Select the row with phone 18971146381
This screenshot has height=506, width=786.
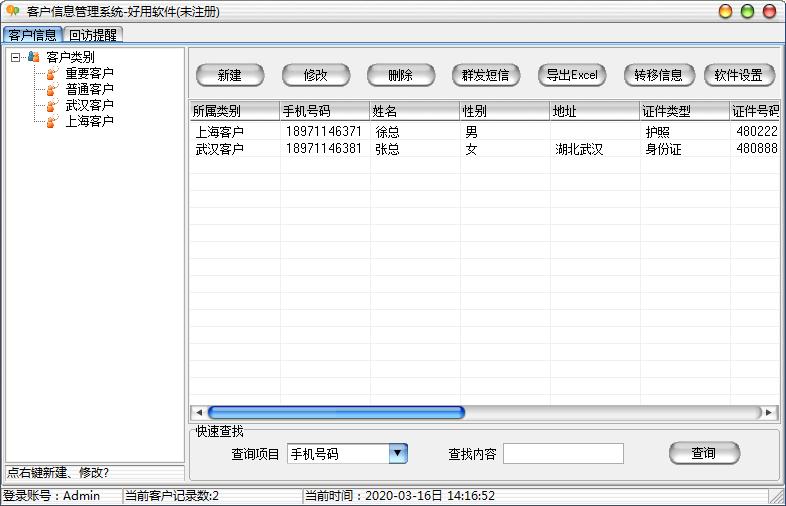click(x=485, y=149)
